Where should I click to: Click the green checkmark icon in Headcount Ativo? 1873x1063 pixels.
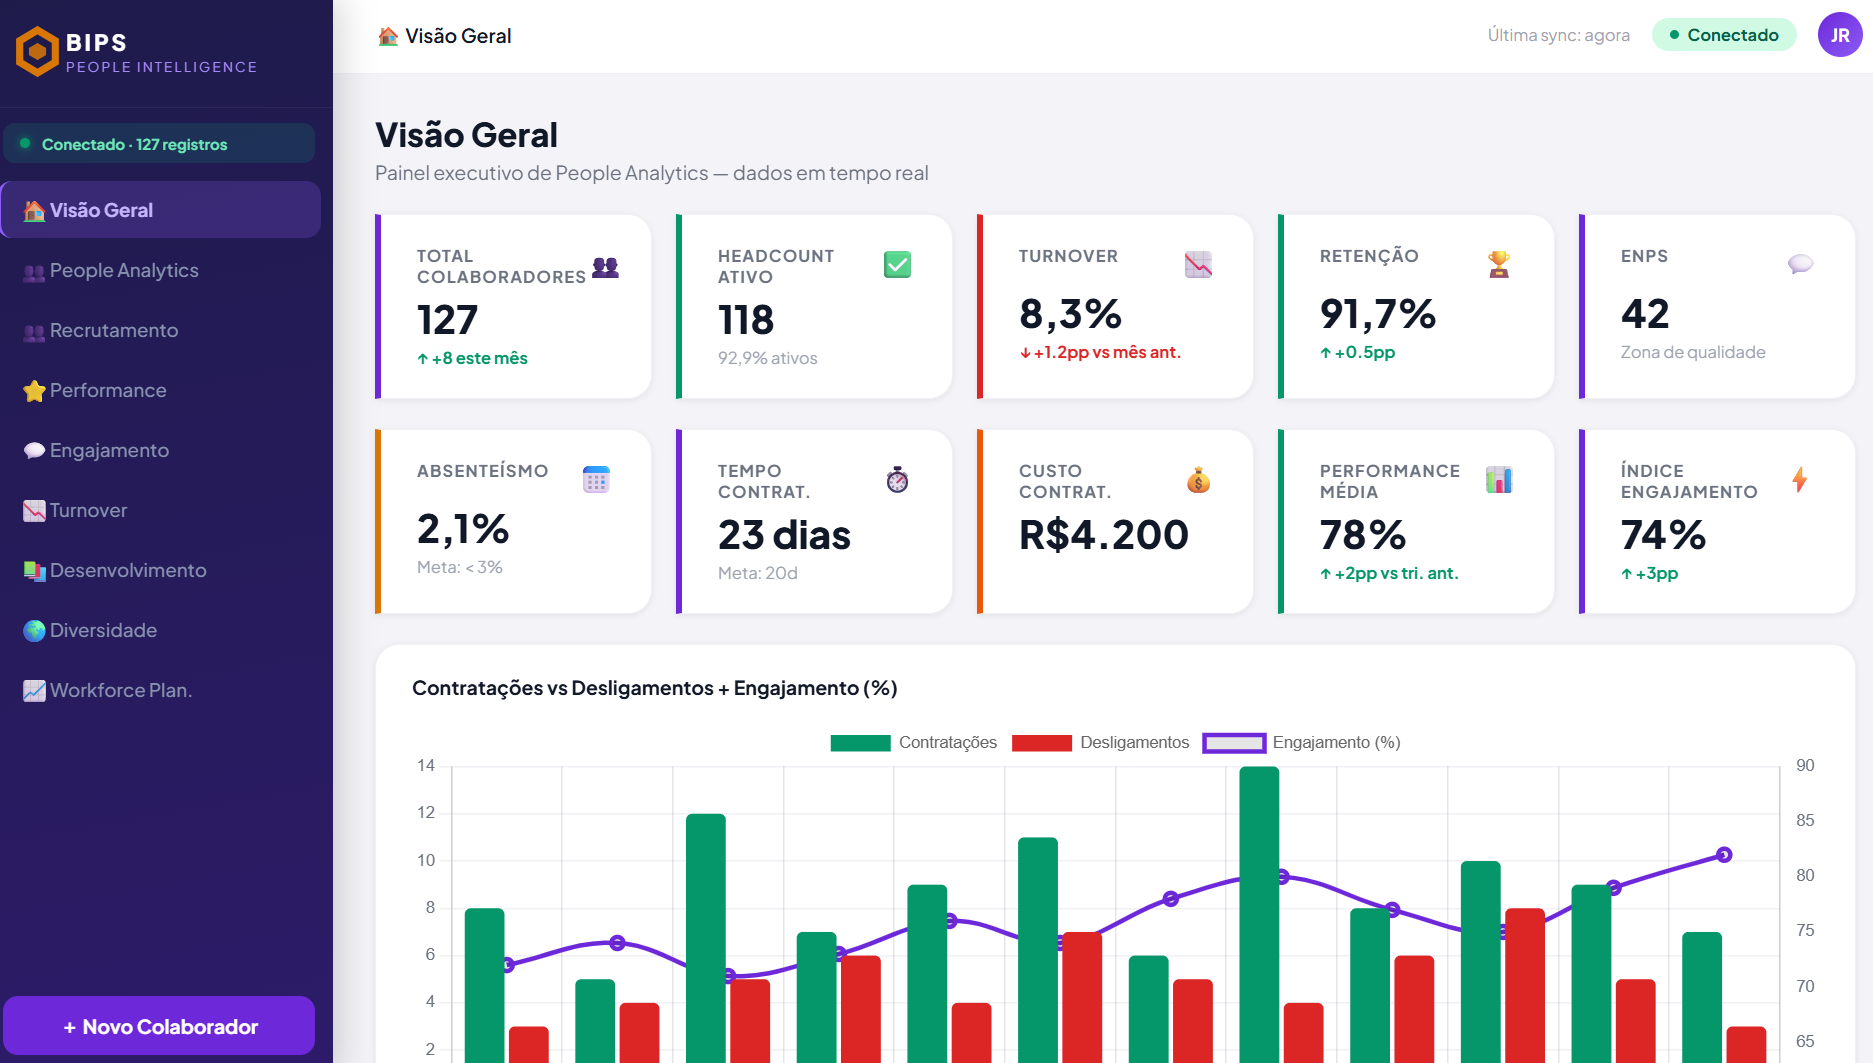[897, 265]
